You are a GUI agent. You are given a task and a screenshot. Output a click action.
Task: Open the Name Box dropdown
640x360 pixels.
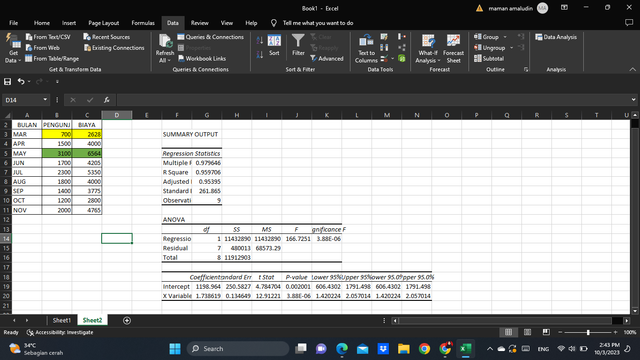[45, 100]
